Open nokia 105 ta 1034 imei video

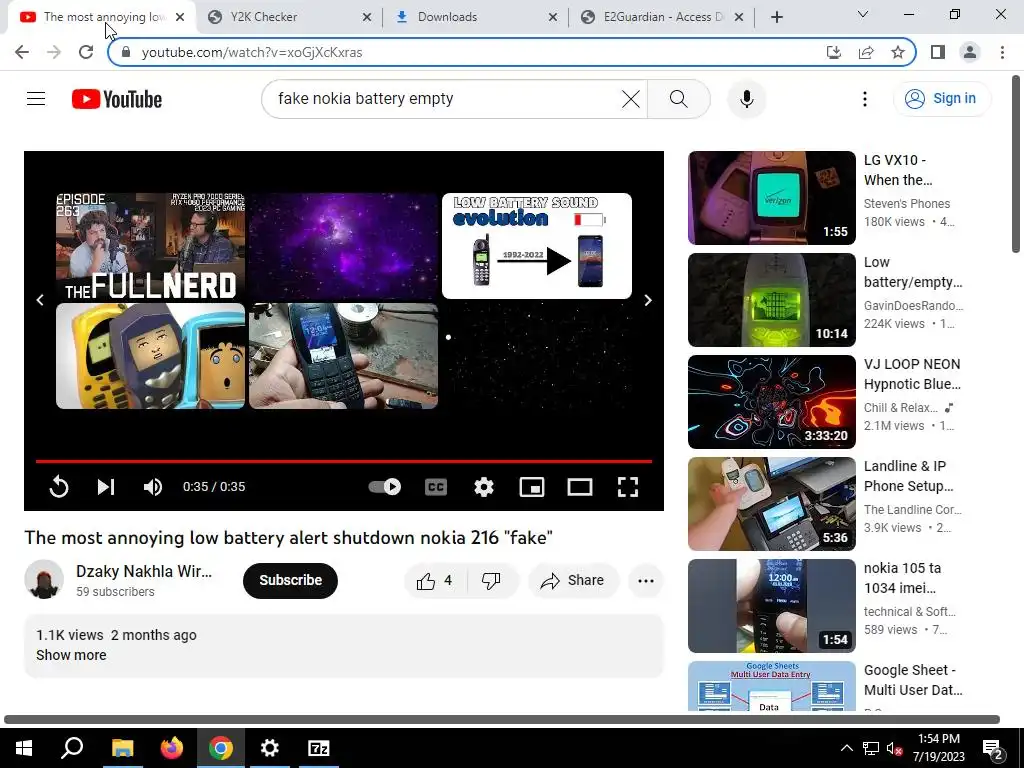click(x=772, y=606)
